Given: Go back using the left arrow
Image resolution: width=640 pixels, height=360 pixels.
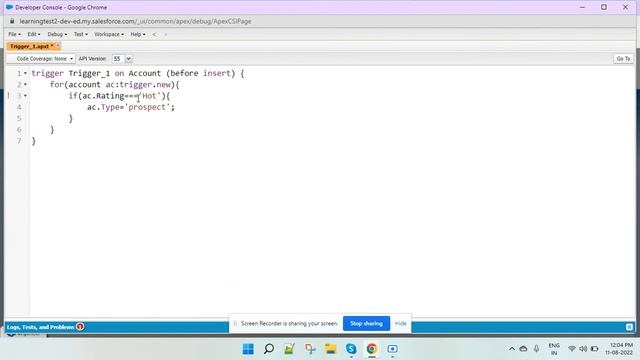Looking at the screenshot, I should pos(154,34).
